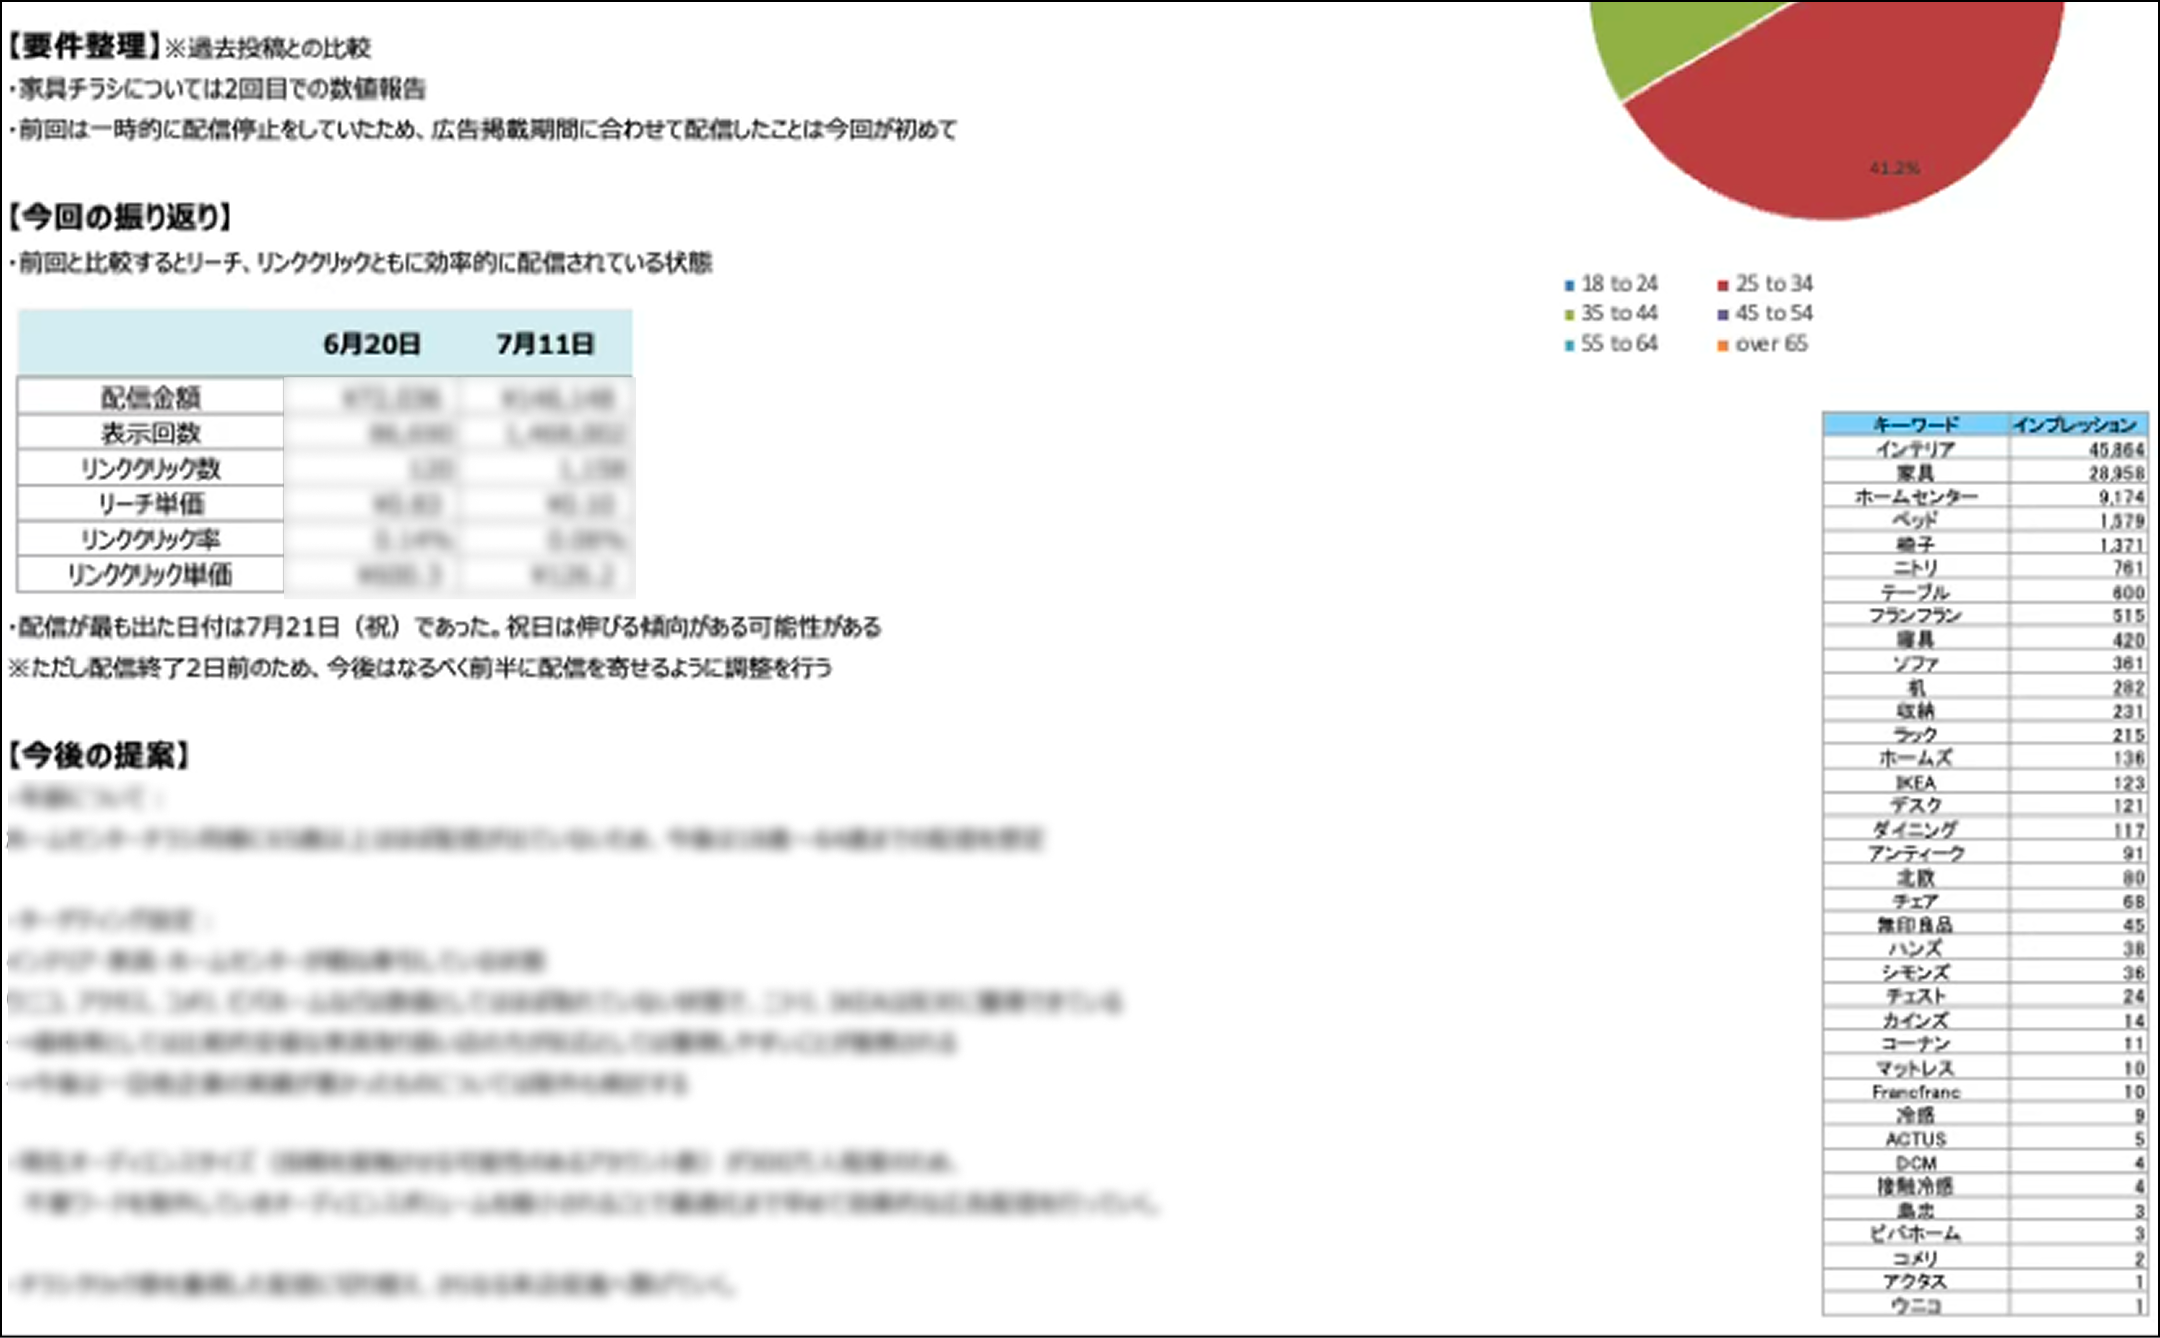This screenshot has width=2160, height=1338.
Task: Select the 7月11日 column header
Action: click(x=545, y=344)
